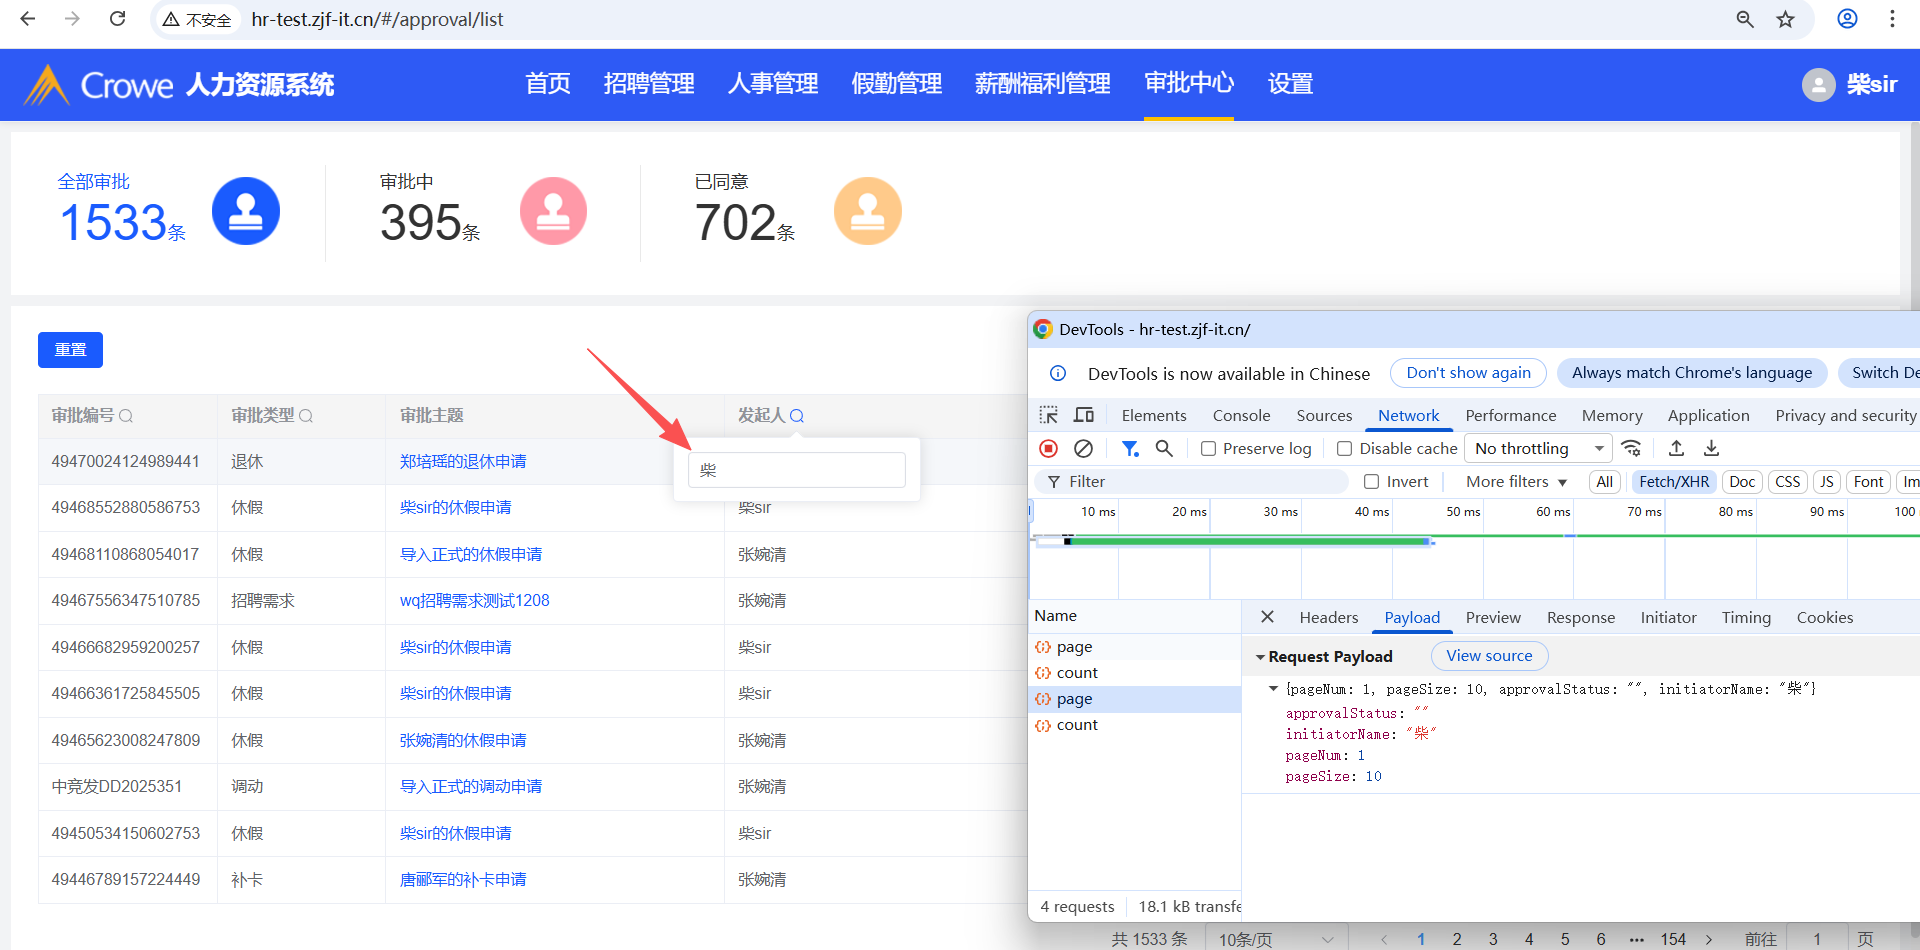Go to the next page arrow in pagination

point(1709,939)
